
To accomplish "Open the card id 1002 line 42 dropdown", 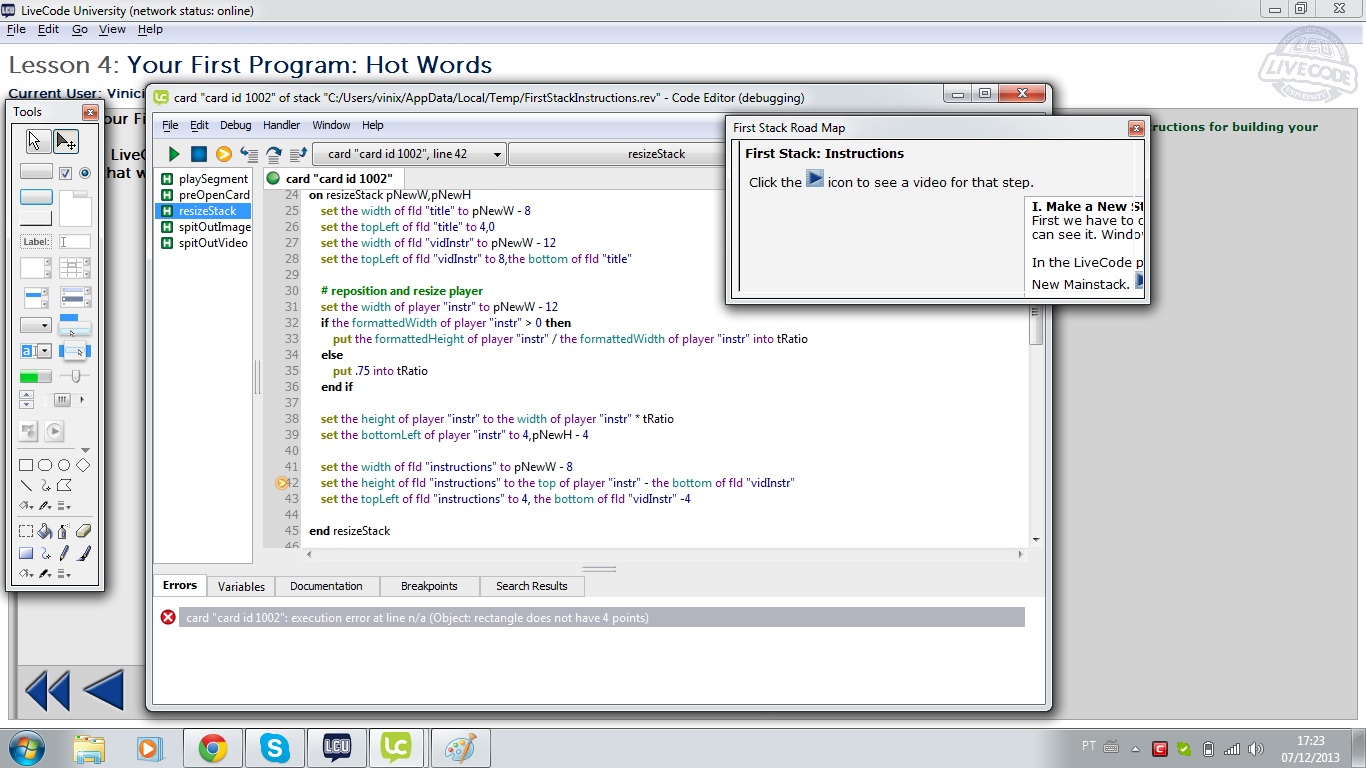I will click(x=409, y=154).
